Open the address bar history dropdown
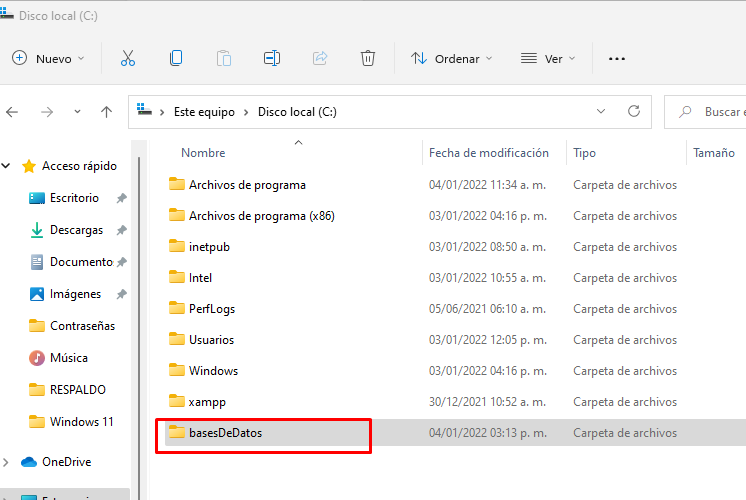The height and width of the screenshot is (500, 746). tap(601, 112)
